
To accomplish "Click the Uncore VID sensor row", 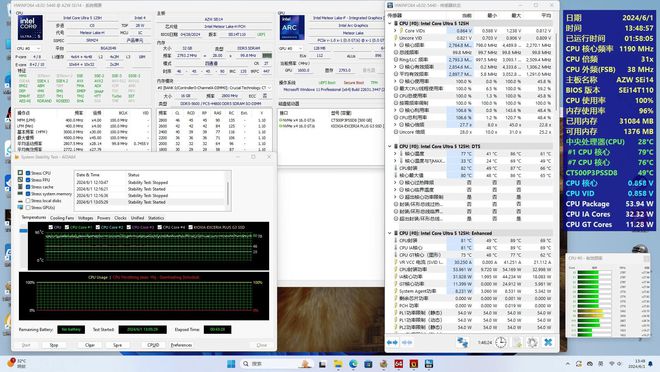I will click(473, 38).
